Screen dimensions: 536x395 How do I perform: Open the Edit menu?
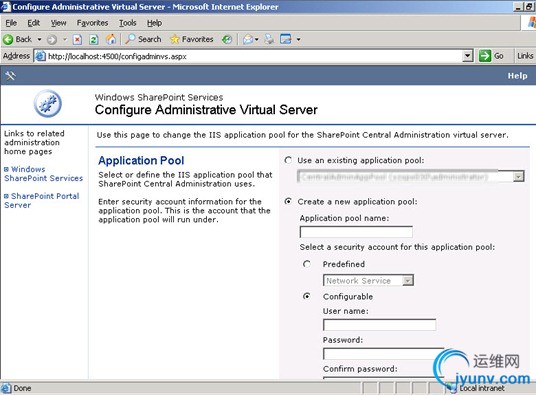click(x=34, y=23)
